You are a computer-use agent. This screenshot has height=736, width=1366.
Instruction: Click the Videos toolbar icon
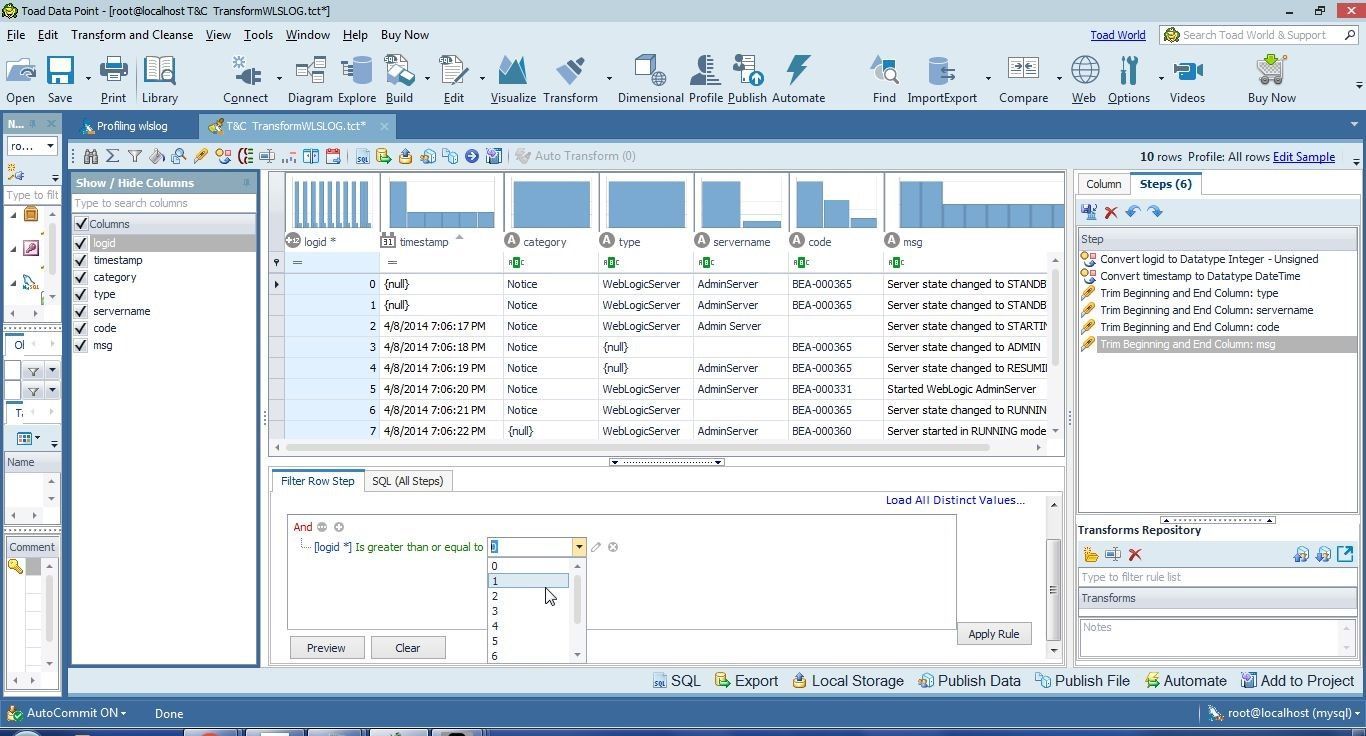coord(1187,80)
